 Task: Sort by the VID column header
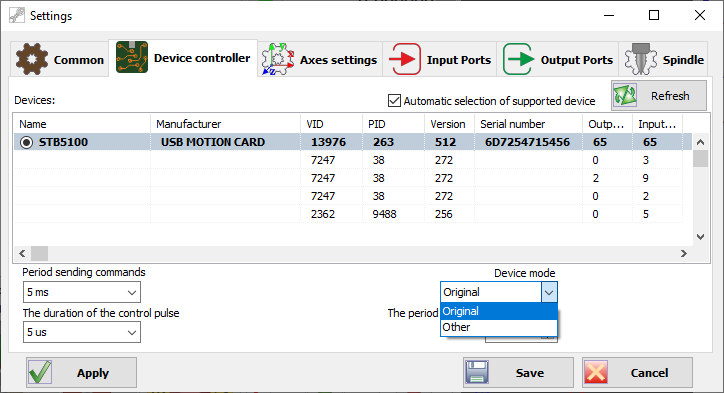click(x=332, y=124)
